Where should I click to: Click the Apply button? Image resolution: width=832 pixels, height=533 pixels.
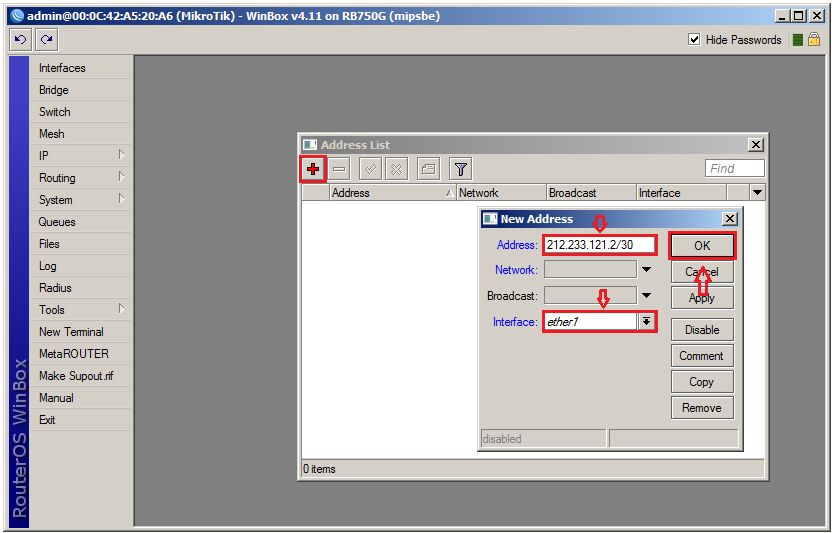702,298
